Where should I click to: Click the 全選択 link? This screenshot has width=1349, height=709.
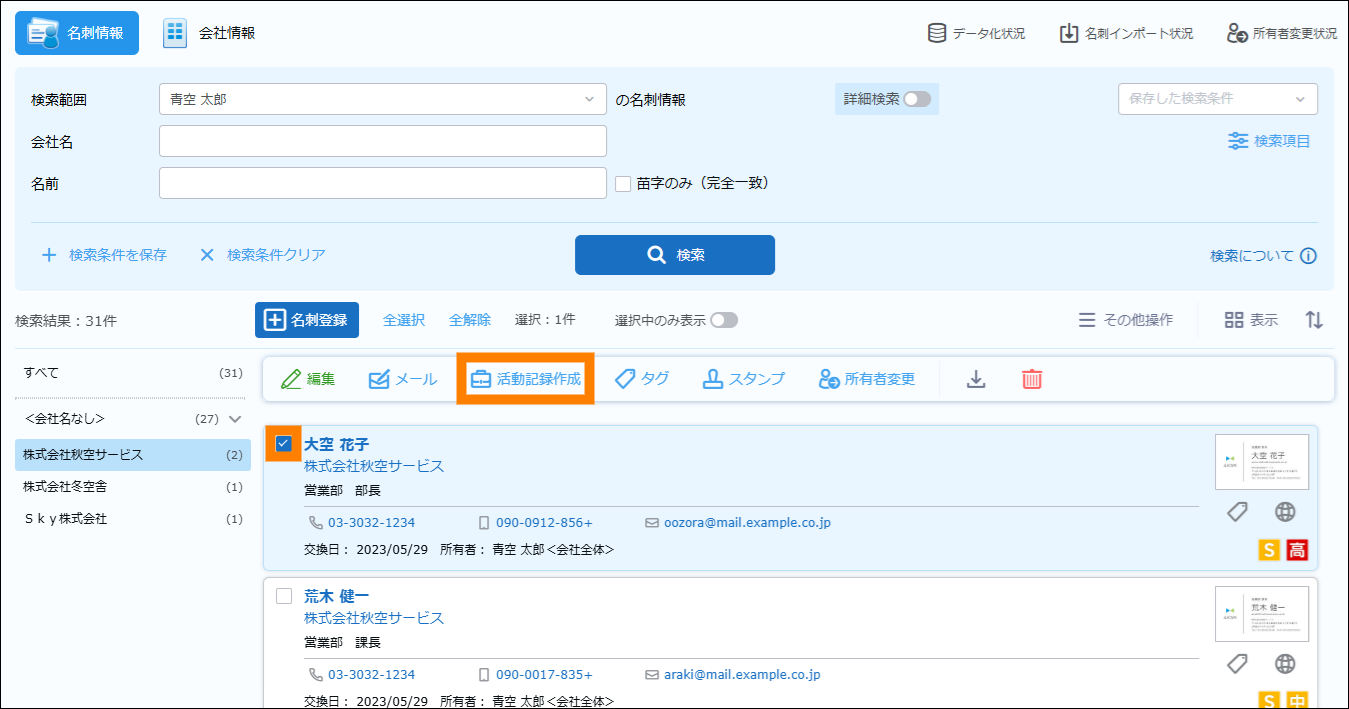pyautogui.click(x=404, y=320)
